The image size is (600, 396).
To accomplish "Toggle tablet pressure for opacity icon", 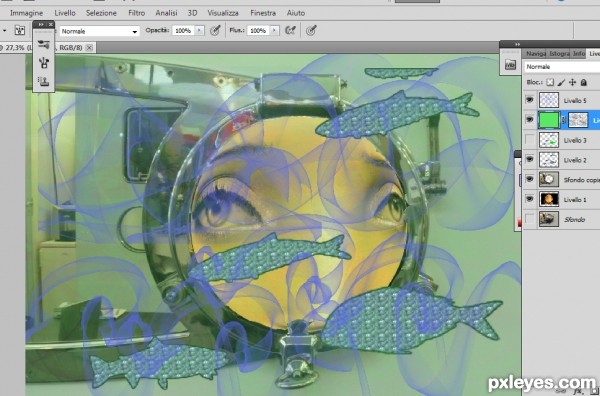I will 215,30.
